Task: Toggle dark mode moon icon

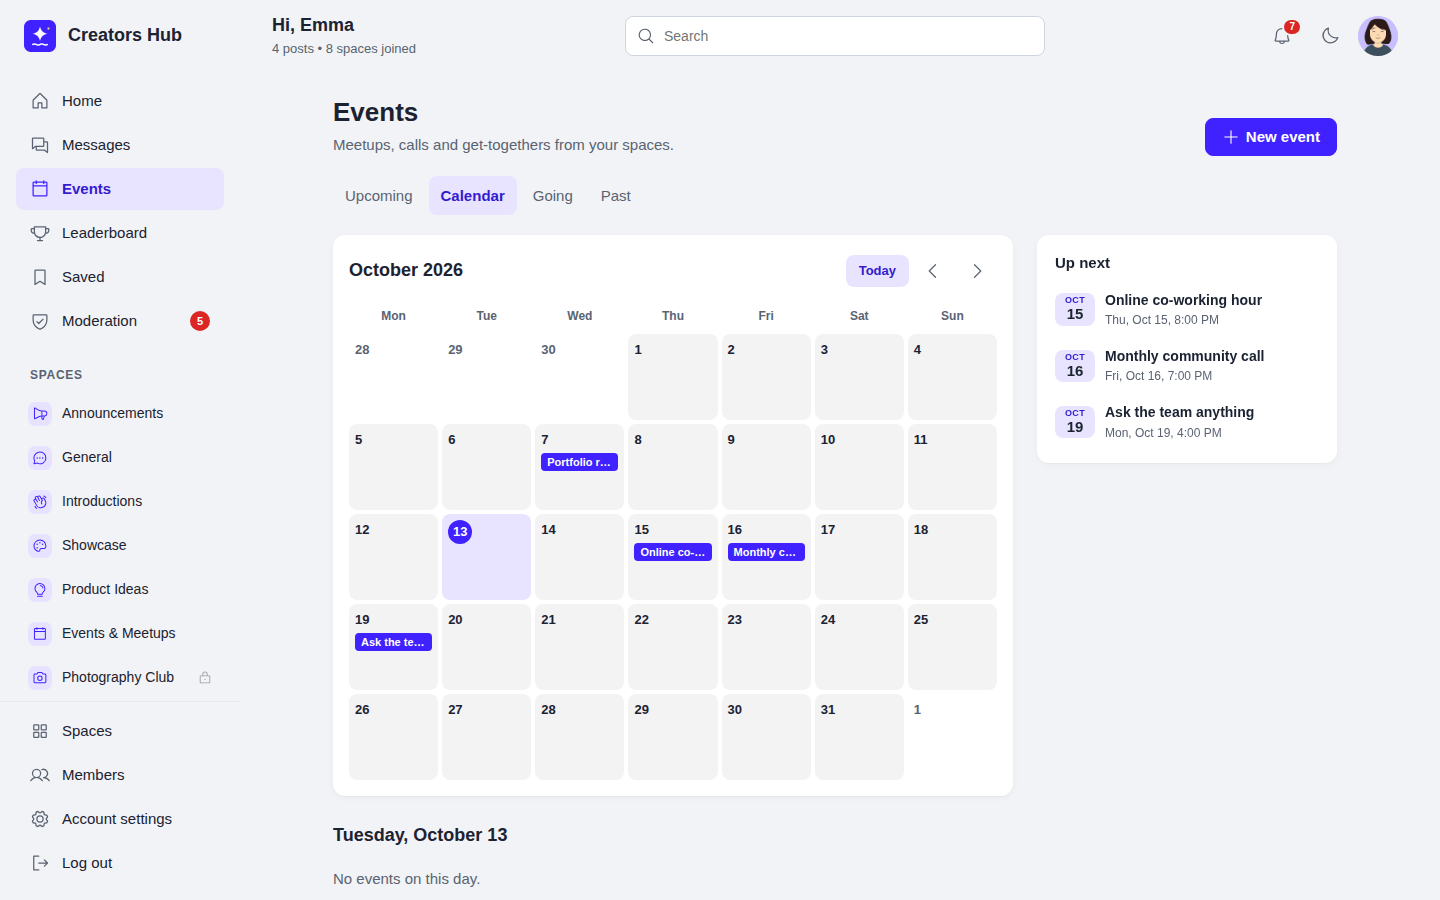Action: pos(1330,36)
